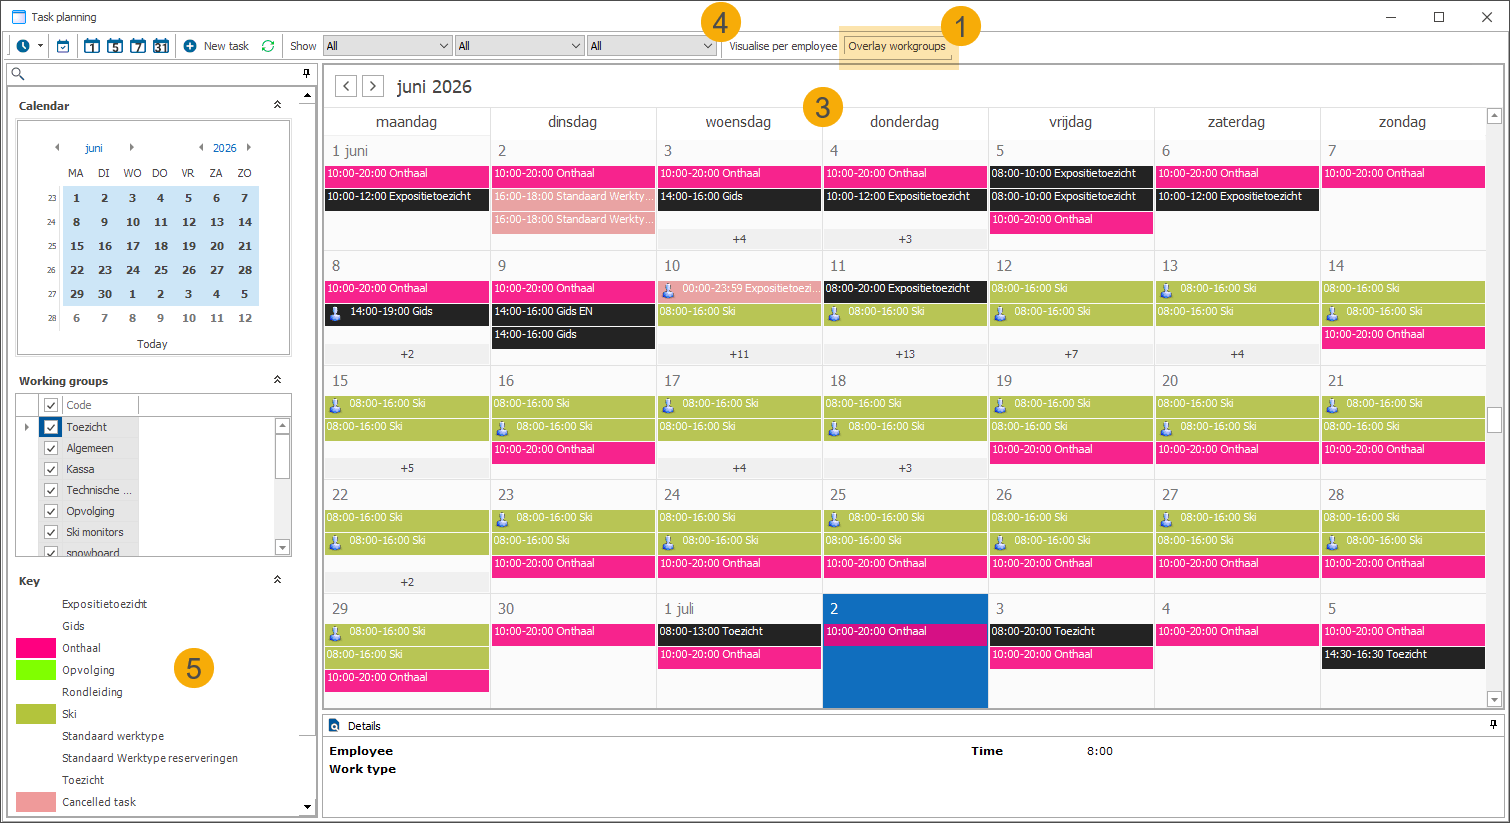Screen dimensions: 1510x823
Task: Go to next month with right arrow button
Action: point(373,86)
